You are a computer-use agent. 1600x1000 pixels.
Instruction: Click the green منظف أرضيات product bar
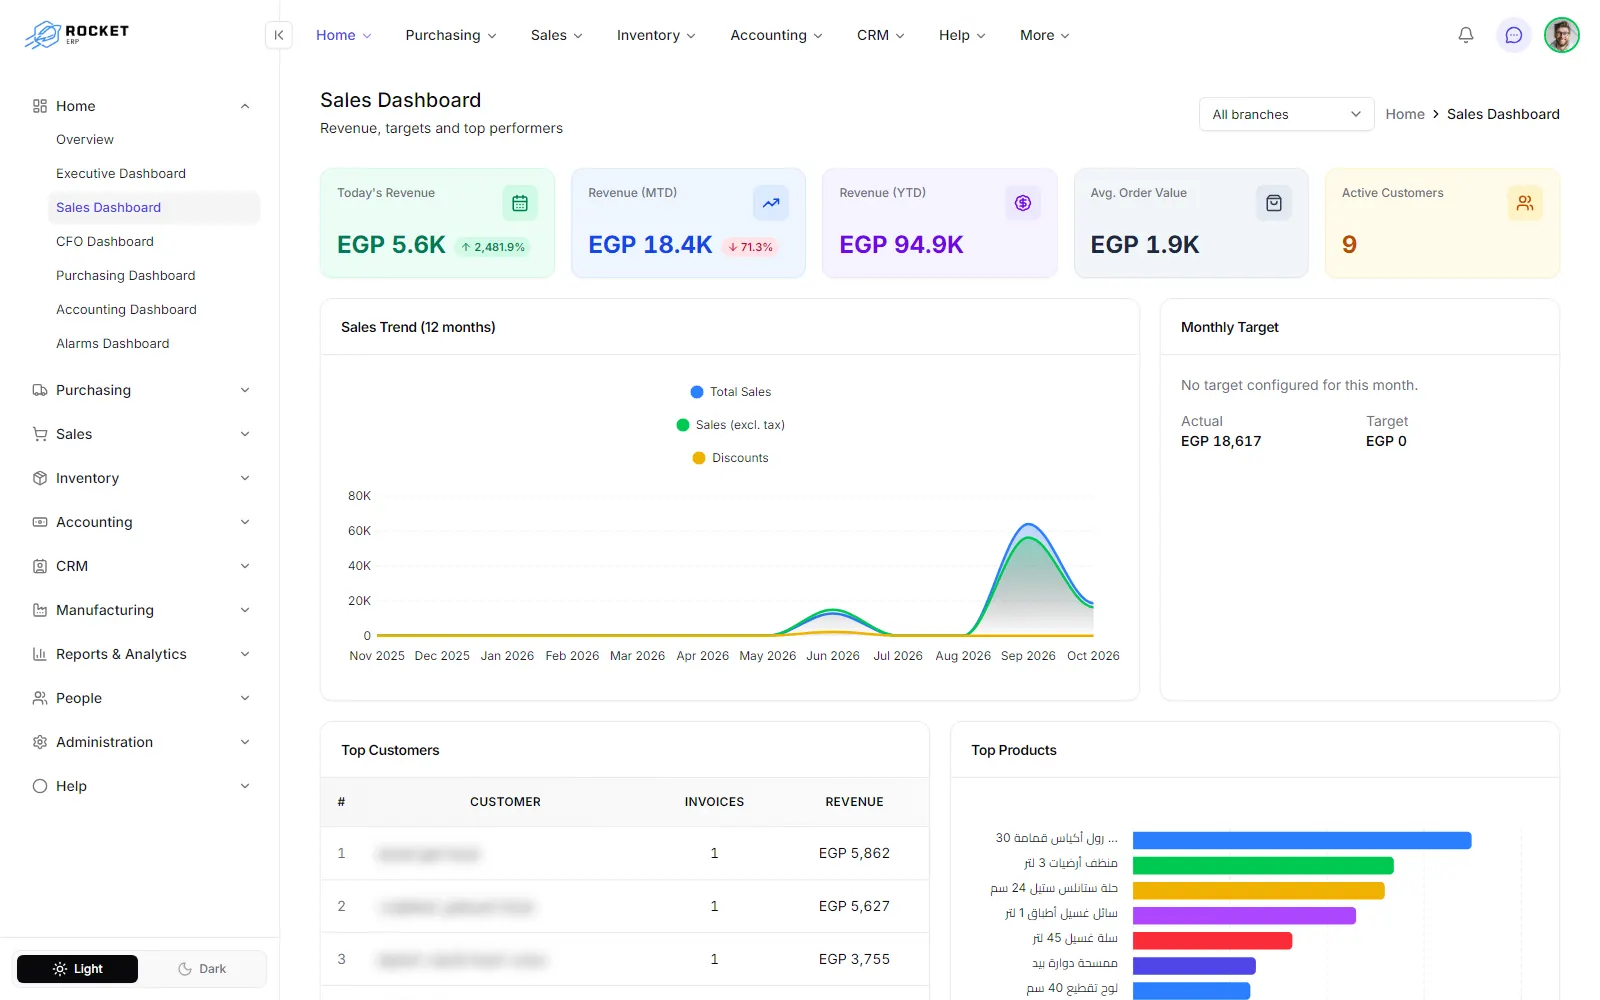coord(1263,865)
